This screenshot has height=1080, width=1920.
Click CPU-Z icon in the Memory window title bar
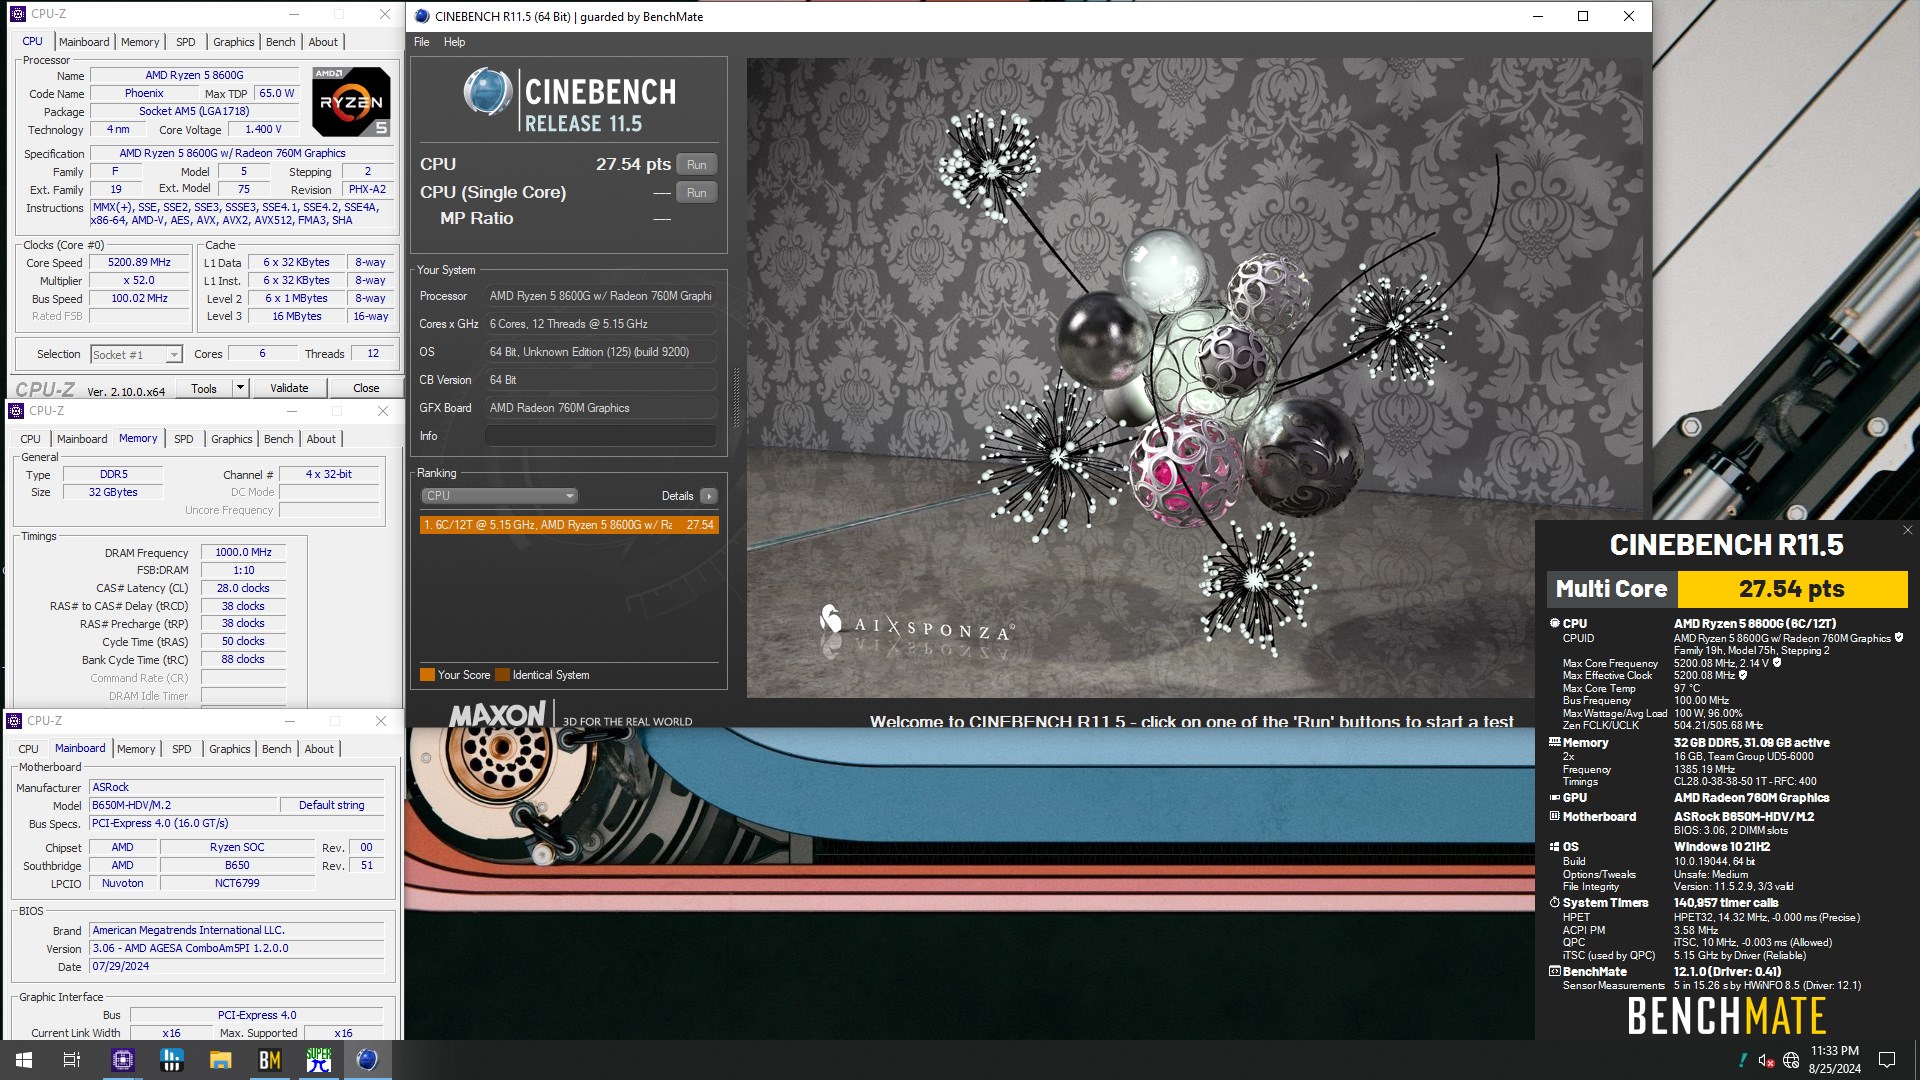point(15,411)
